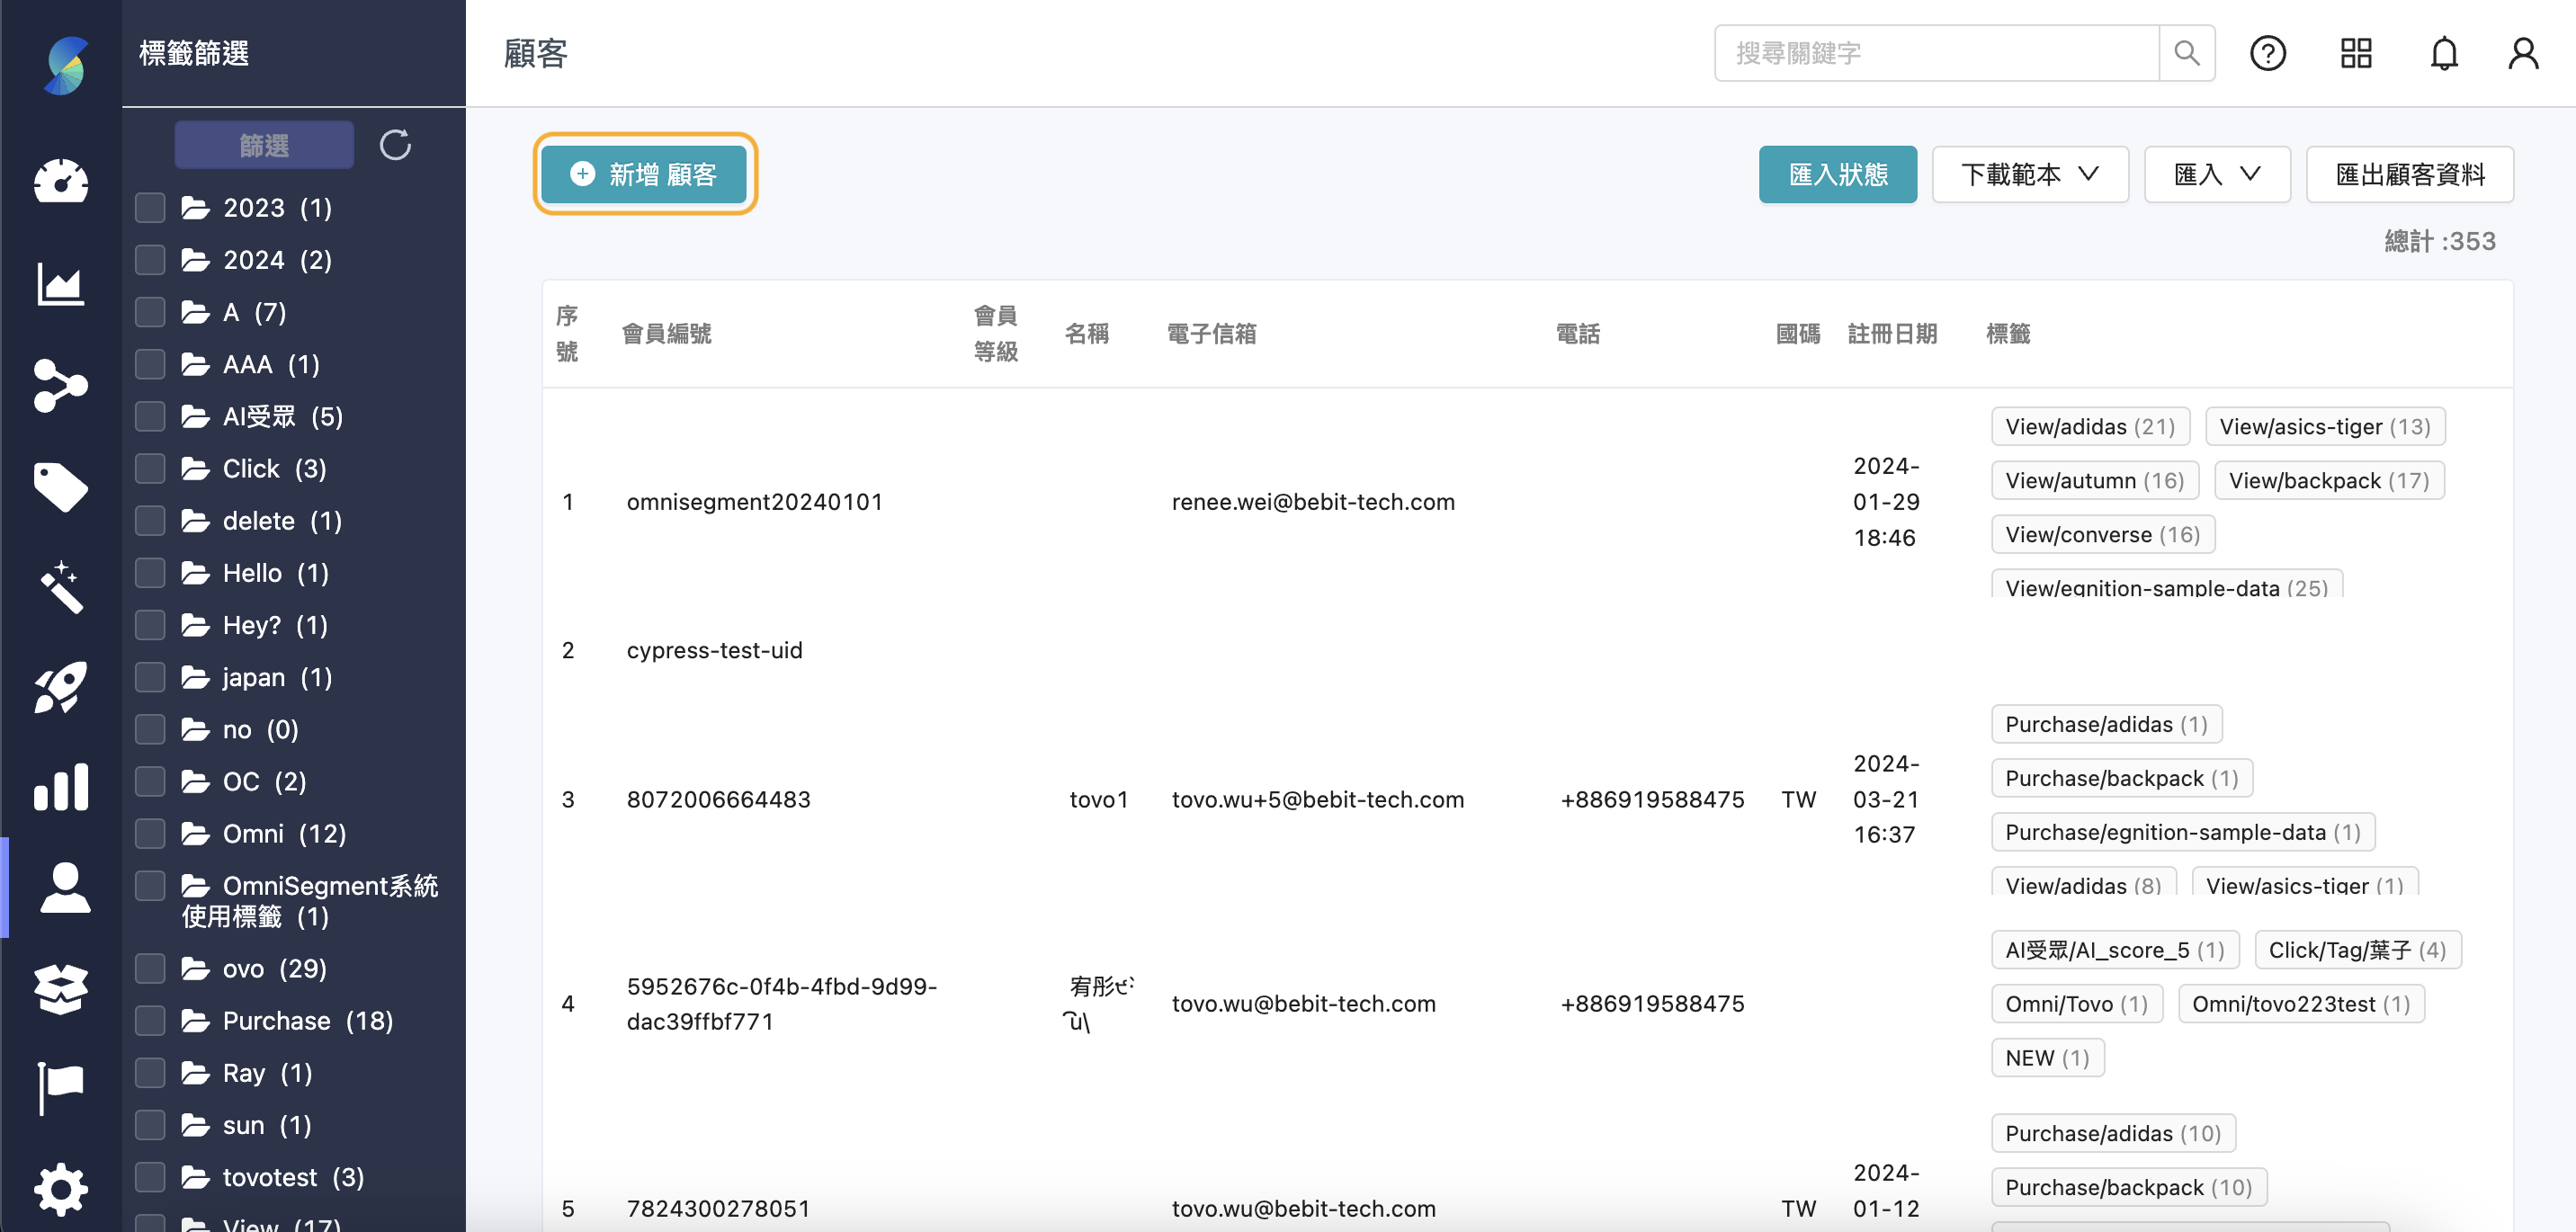Open the 下載範本 dropdown
The width and height of the screenshot is (2576, 1232).
2029,174
